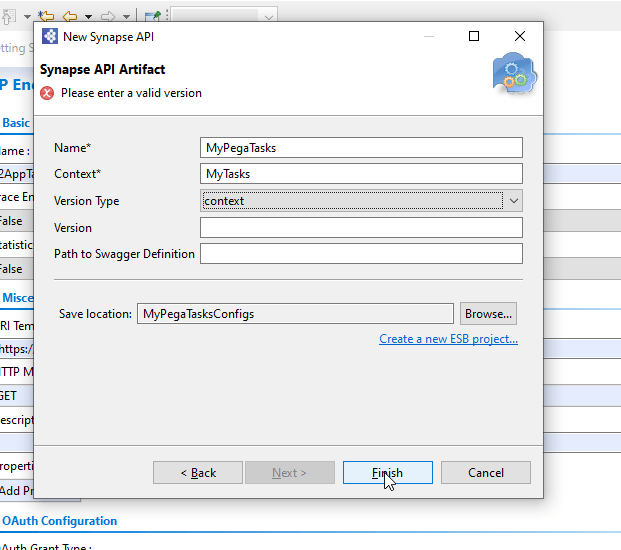This screenshot has height=550, width=621.
Task: Focus the Name text field
Action: point(361,148)
